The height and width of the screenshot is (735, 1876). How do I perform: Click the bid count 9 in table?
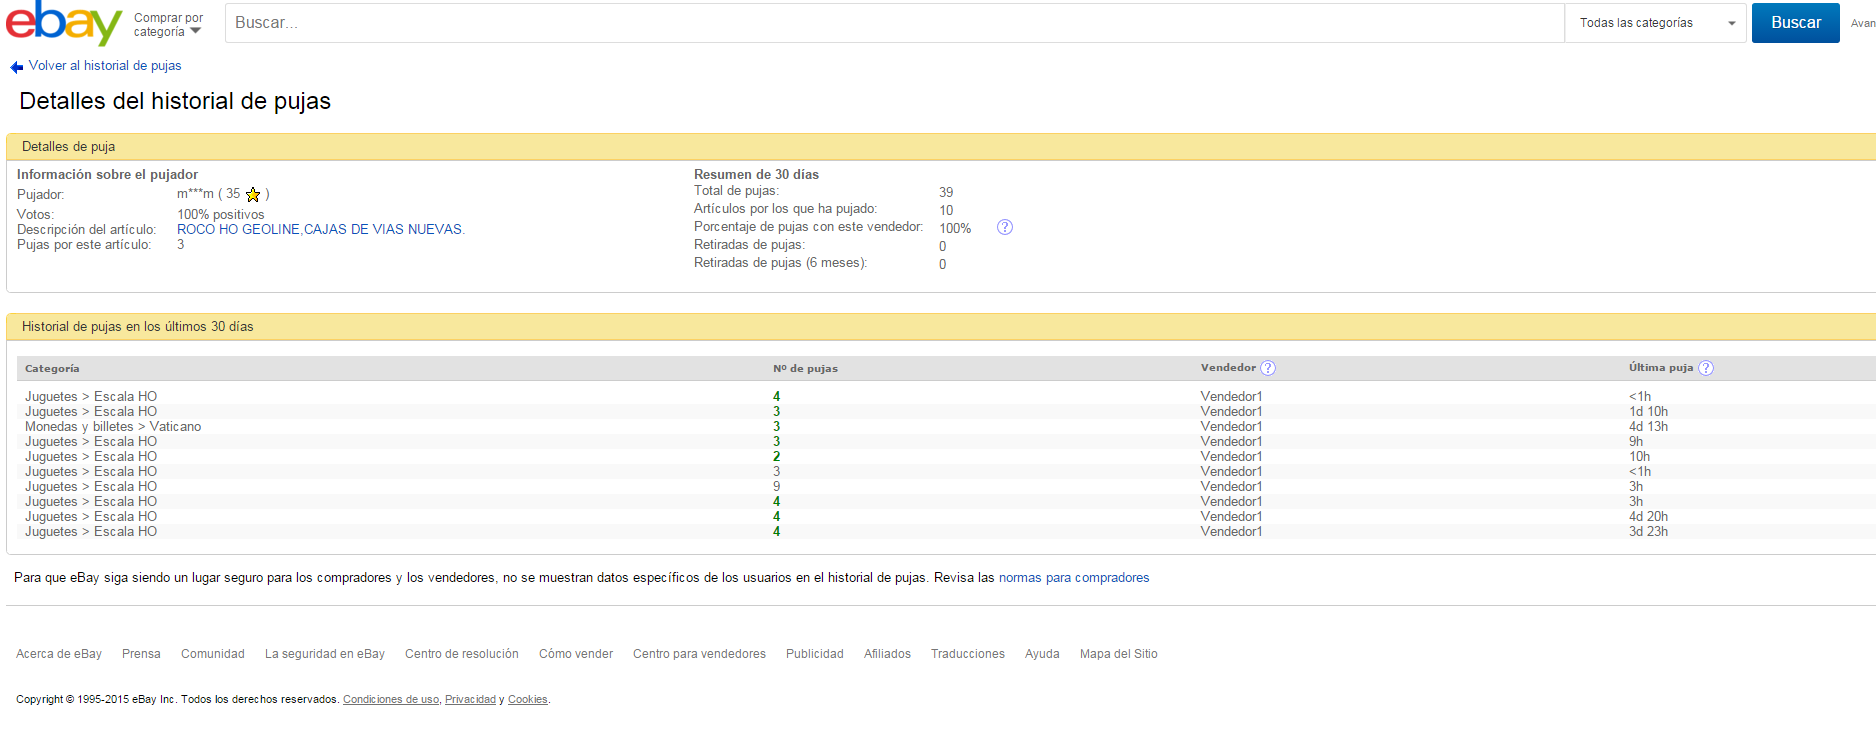tap(776, 487)
